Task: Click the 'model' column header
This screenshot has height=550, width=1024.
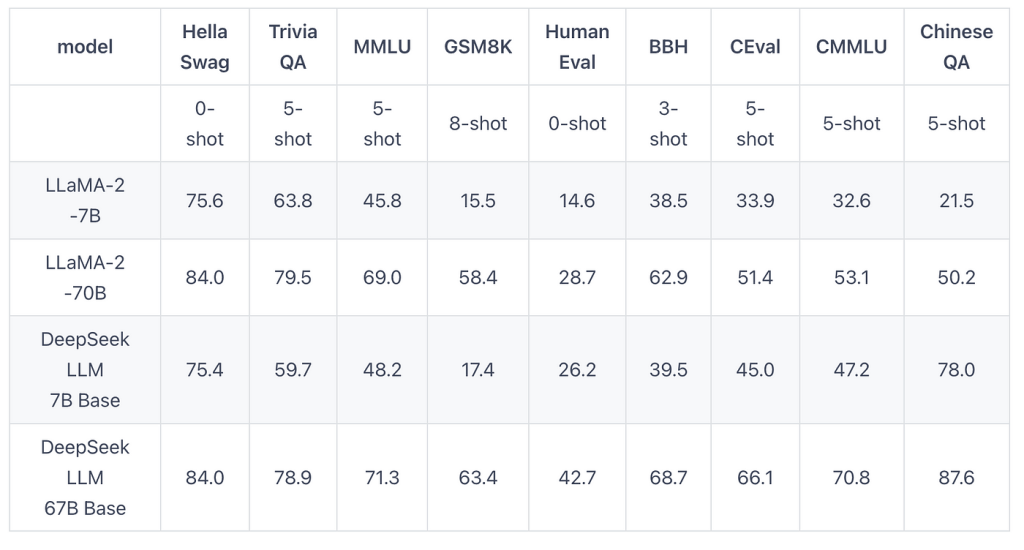Action: pyautogui.click(x=85, y=47)
